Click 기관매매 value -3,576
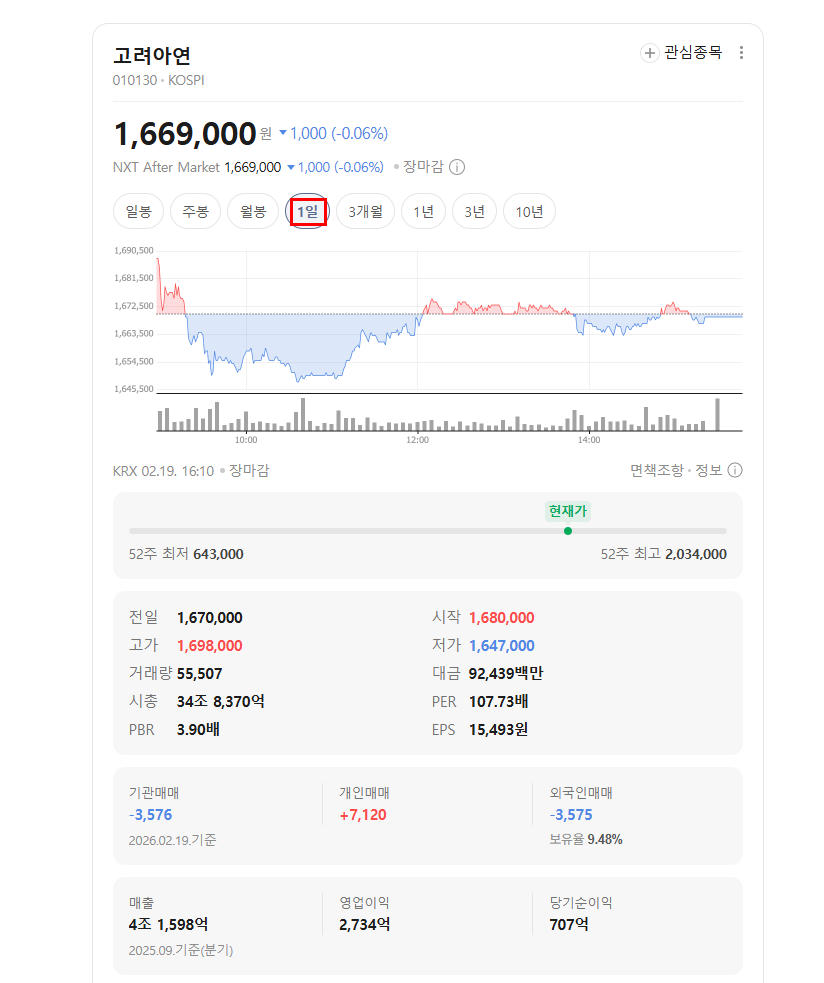This screenshot has height=983, width=824. tap(151, 815)
